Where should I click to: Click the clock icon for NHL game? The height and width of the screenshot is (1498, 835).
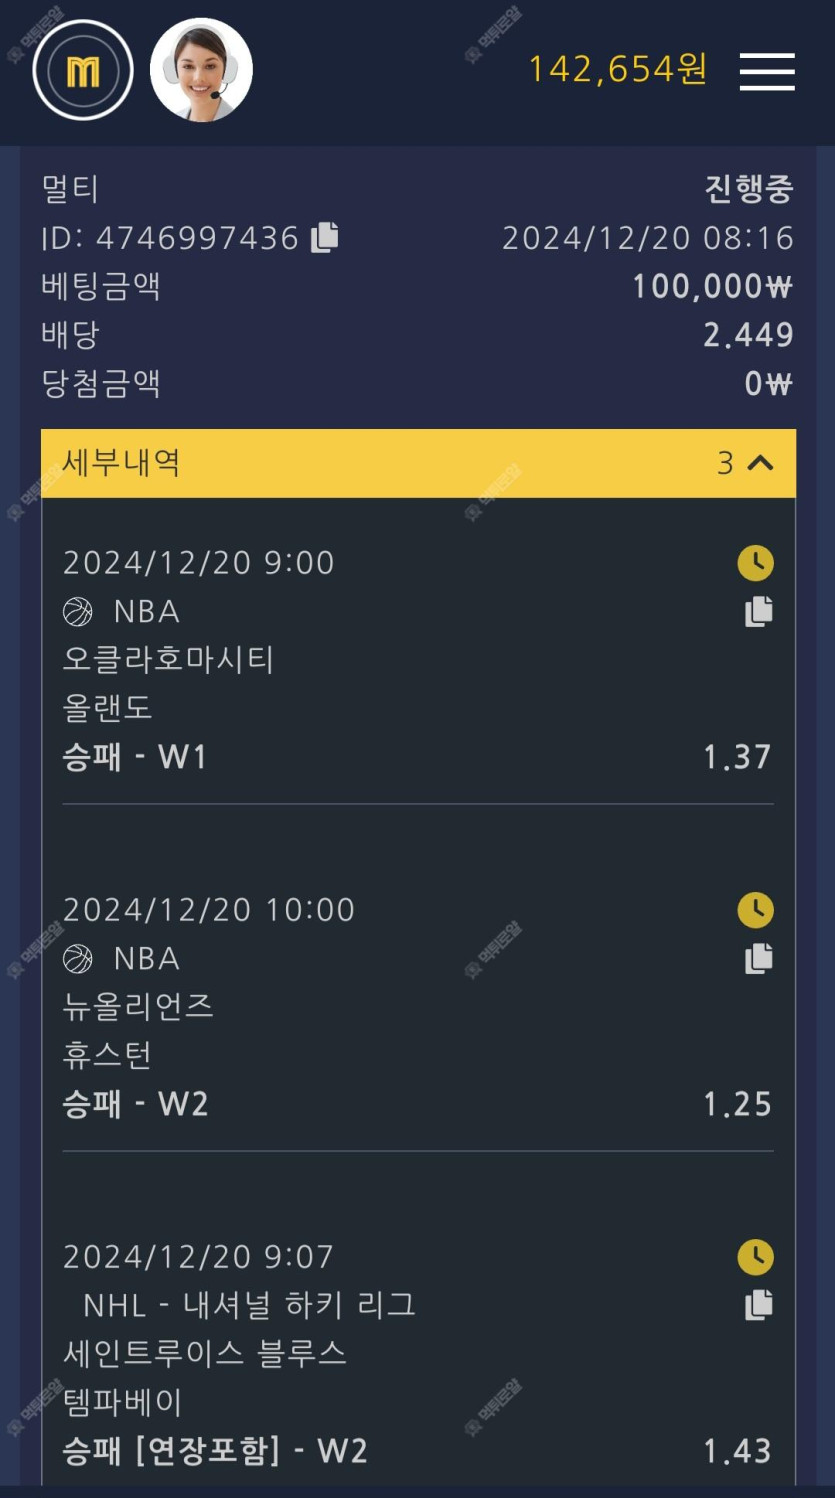[x=755, y=1257]
